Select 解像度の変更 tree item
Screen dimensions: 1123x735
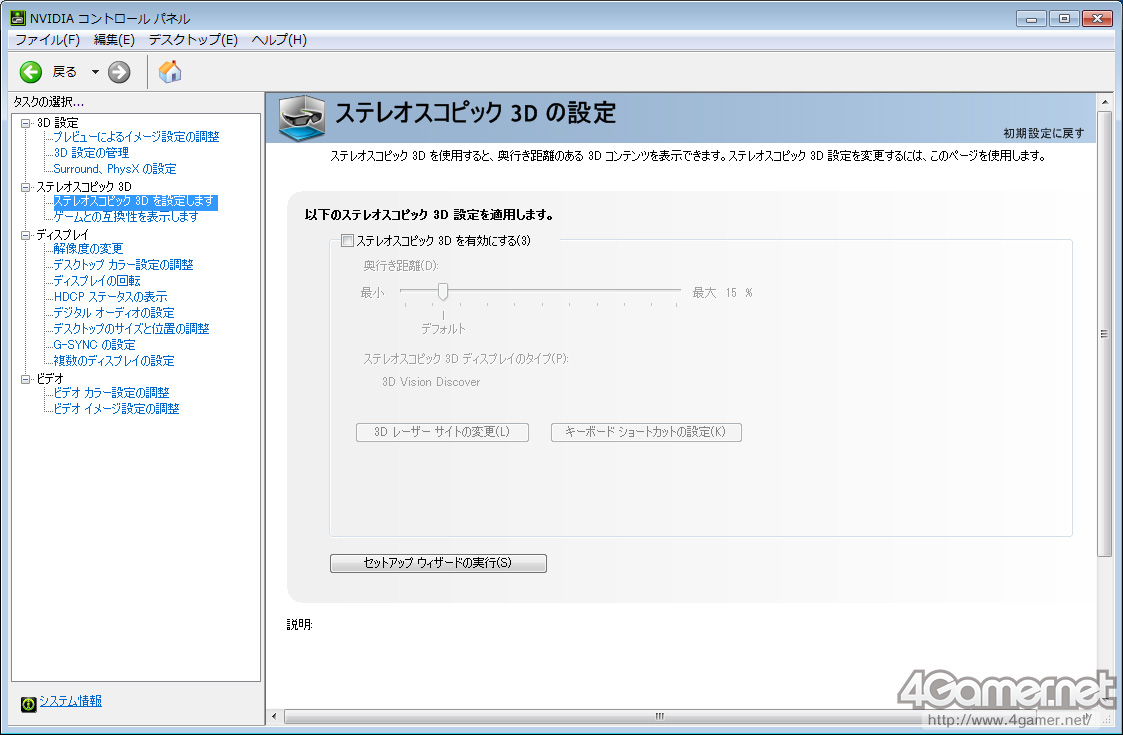pyautogui.click(x=88, y=249)
